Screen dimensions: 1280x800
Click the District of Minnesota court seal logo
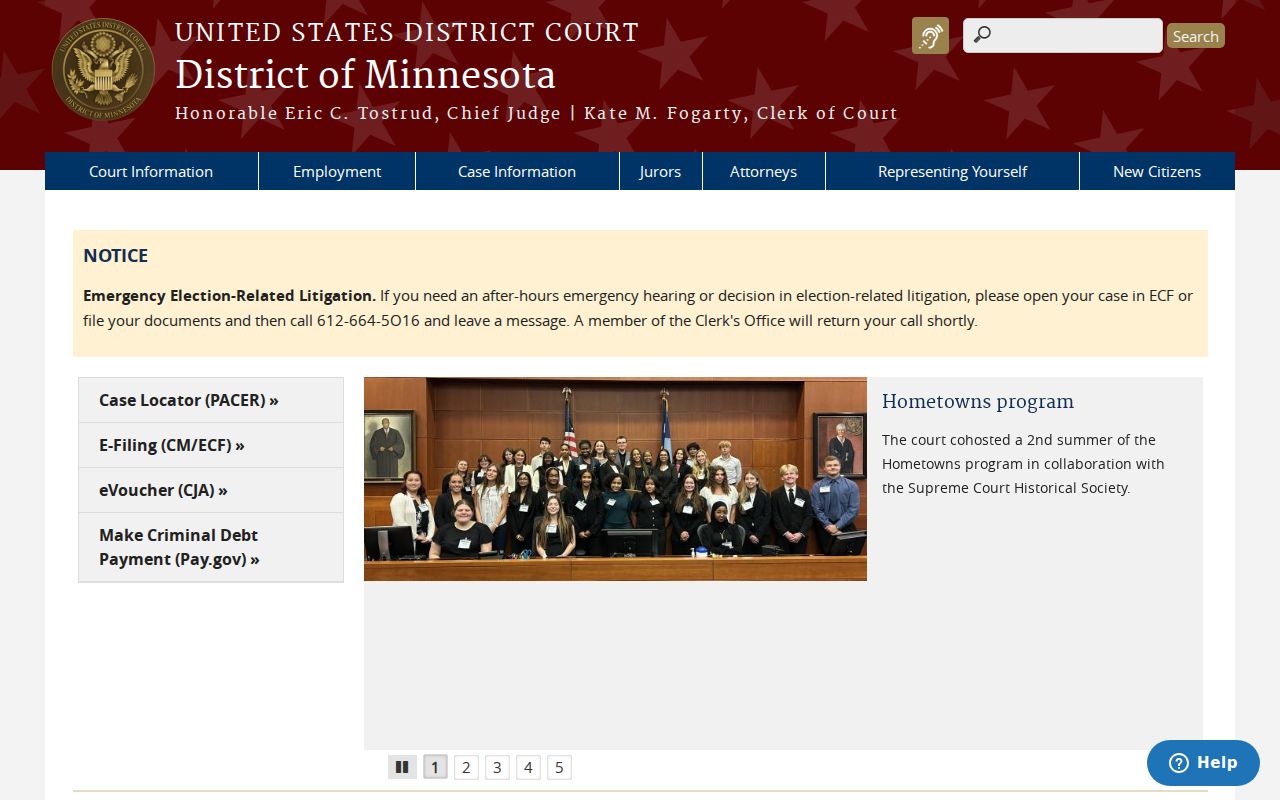103,69
